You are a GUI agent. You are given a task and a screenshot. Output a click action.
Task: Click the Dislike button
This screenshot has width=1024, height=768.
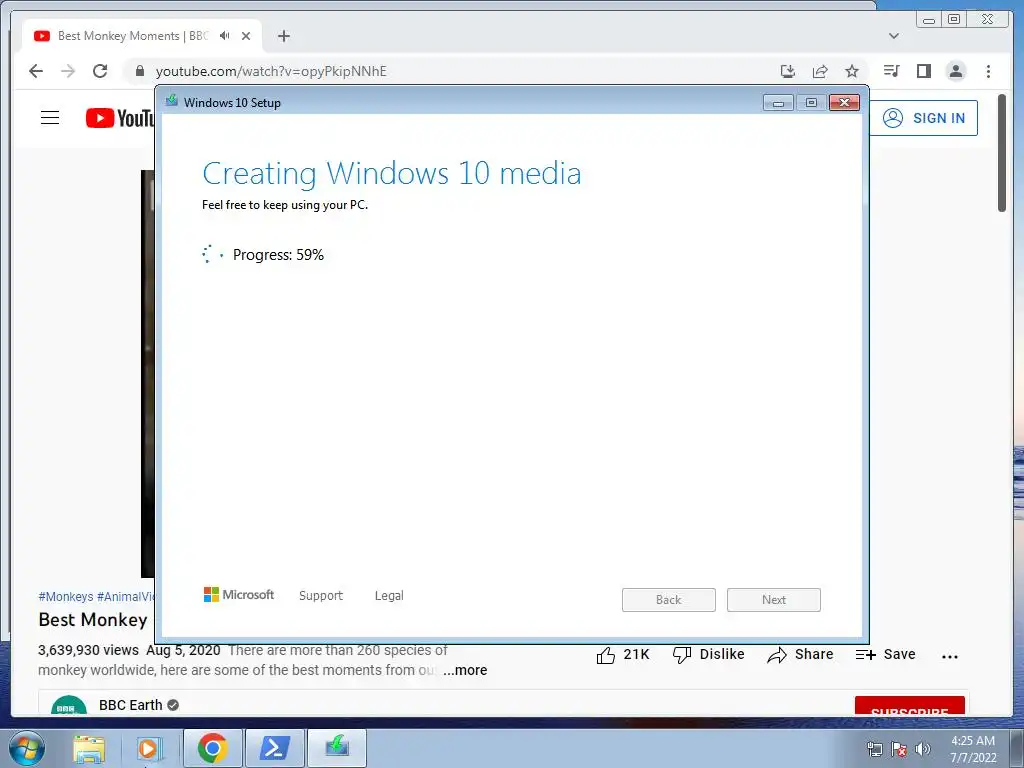(x=709, y=654)
